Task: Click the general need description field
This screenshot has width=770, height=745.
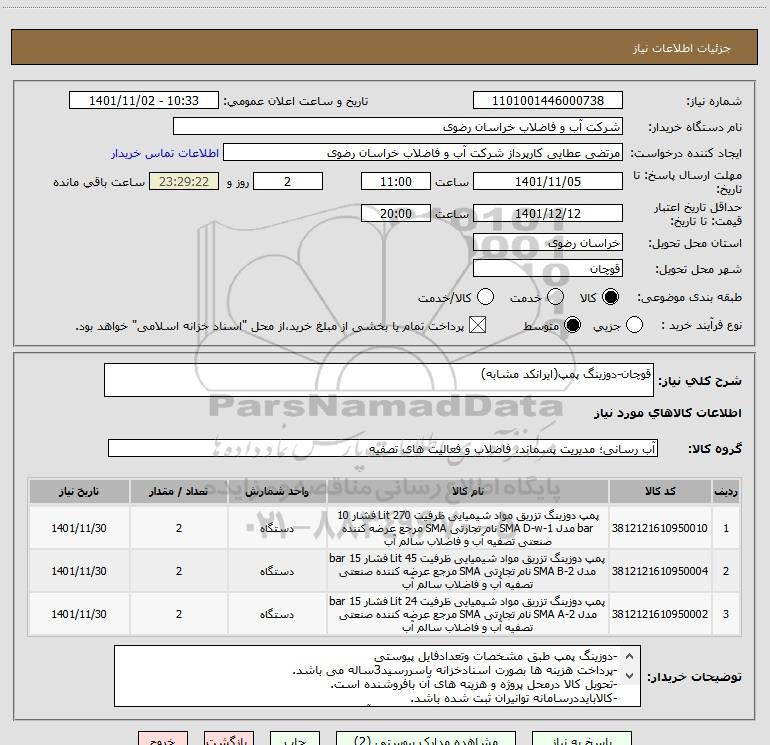Action: point(379,380)
